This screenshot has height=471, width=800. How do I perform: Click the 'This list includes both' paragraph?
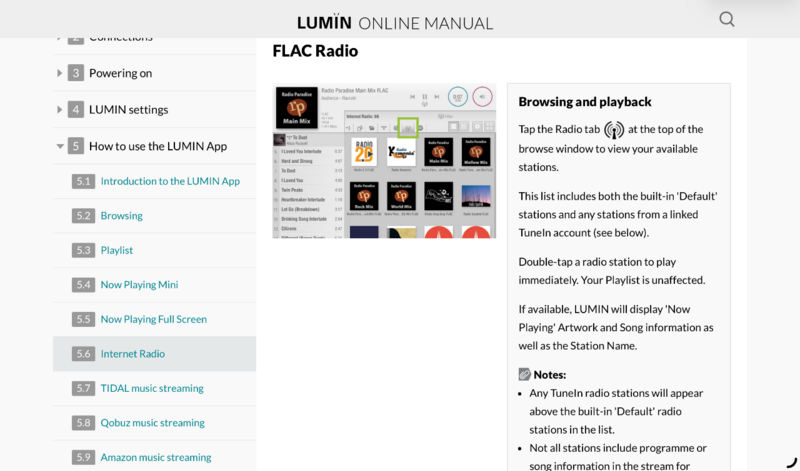pos(618,214)
